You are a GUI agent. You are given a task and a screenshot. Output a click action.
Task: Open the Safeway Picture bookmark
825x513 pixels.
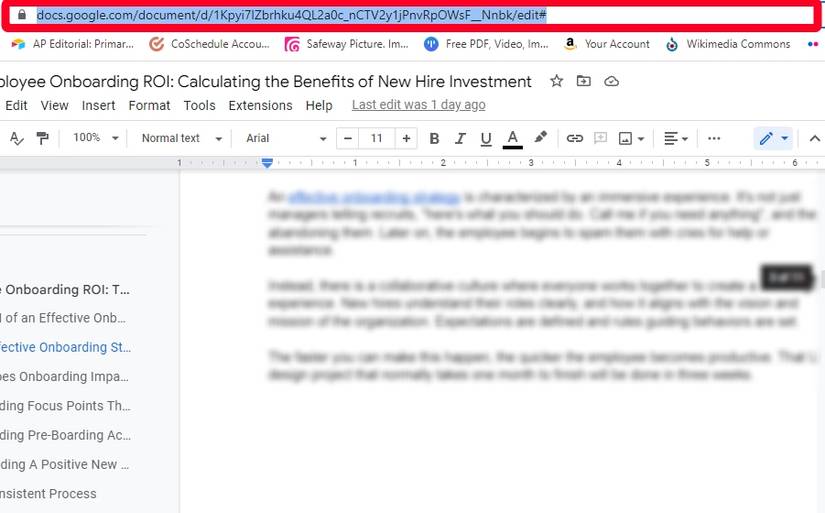[346, 44]
